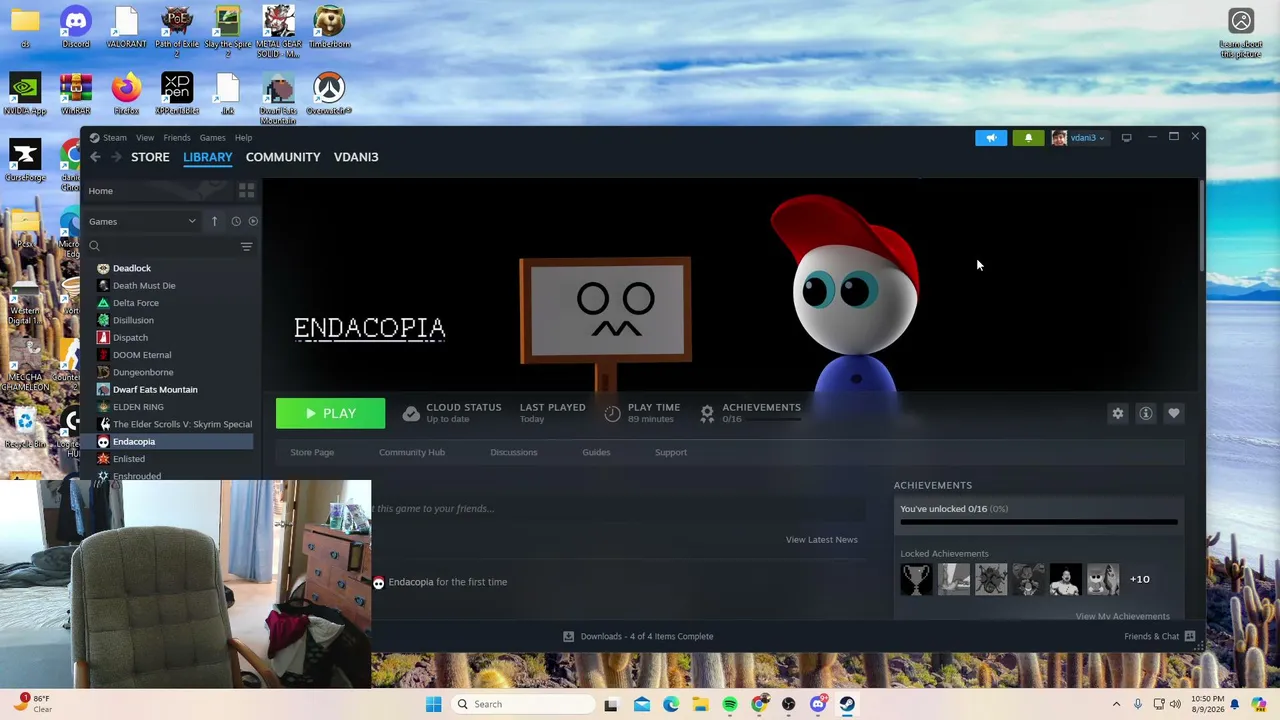This screenshot has height=720, width=1280.
Task: Open the Guides link
Action: coord(596,452)
